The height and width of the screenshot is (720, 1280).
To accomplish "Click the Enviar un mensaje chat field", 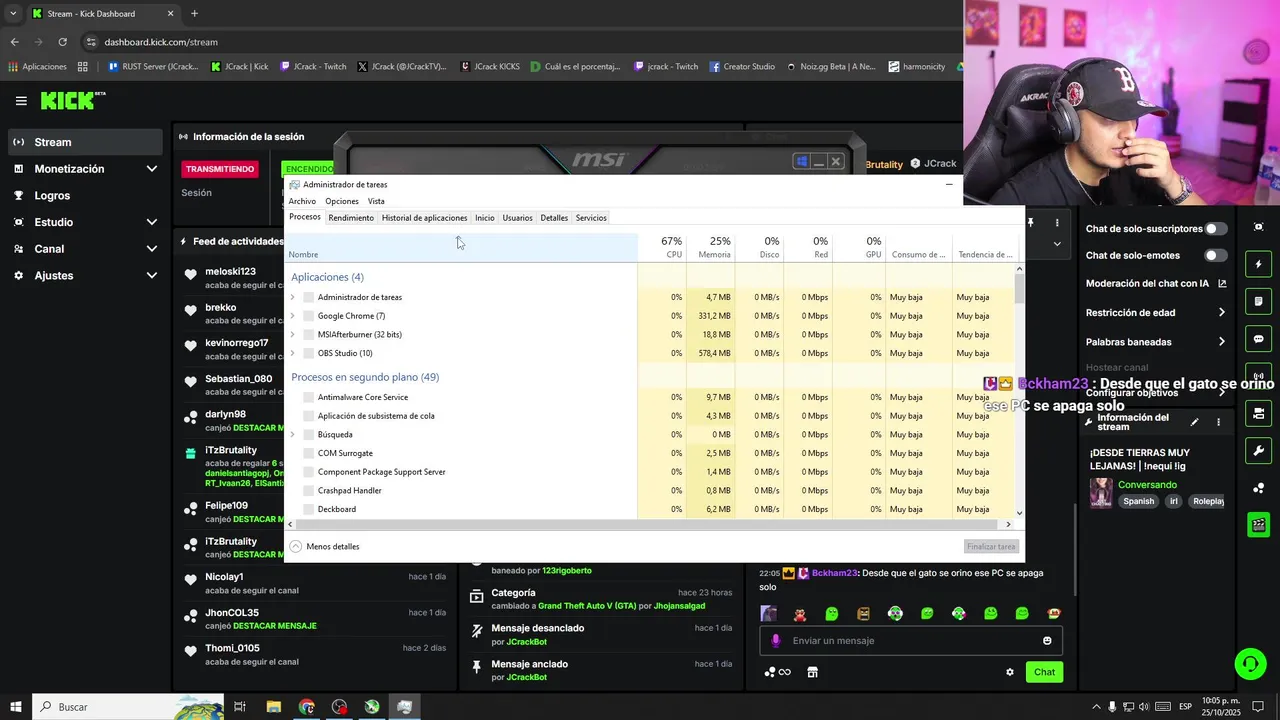I will 910,641.
